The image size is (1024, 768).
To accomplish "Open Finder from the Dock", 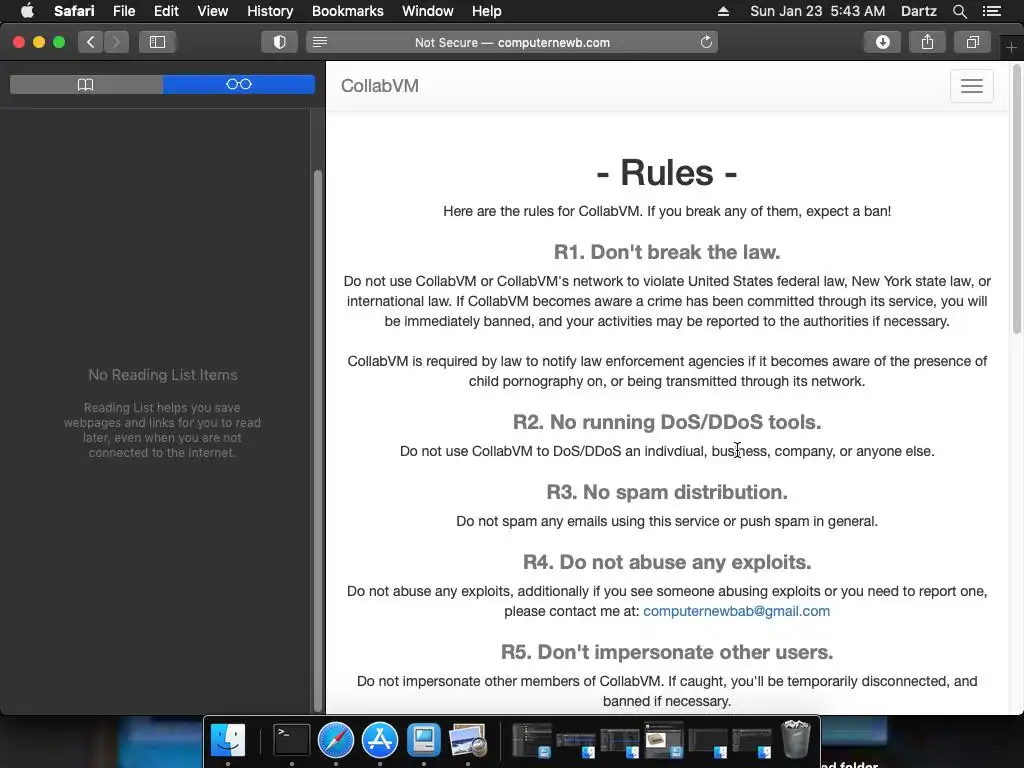I will coord(228,740).
